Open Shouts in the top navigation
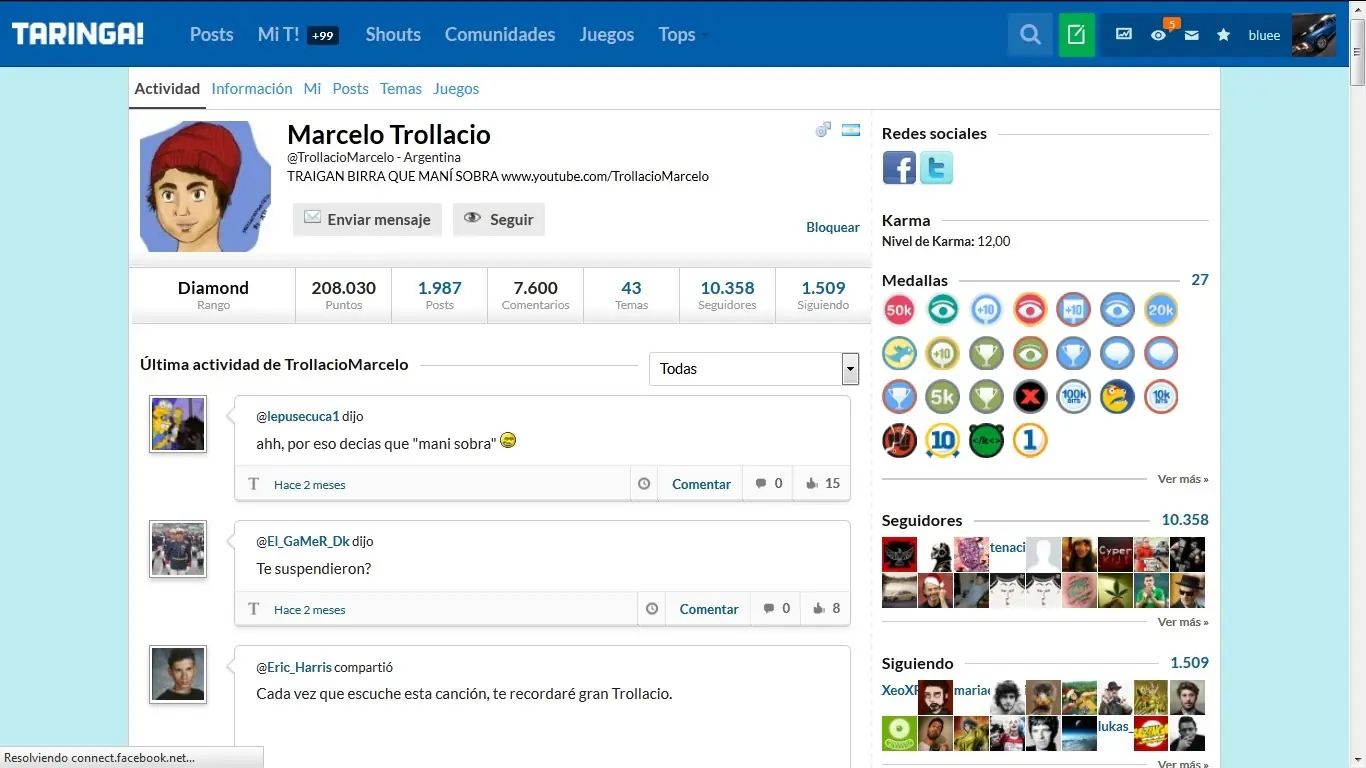This screenshot has width=1366, height=768. (x=393, y=35)
